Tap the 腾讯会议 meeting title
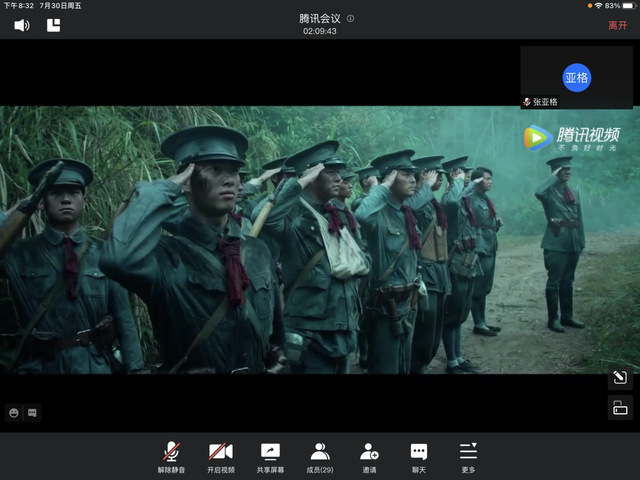 [320, 18]
